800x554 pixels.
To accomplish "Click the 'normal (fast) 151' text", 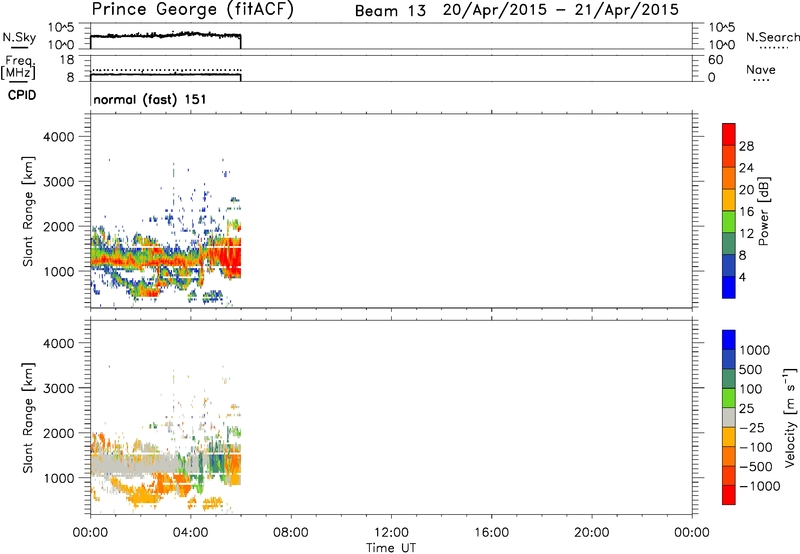I will point(150,99).
